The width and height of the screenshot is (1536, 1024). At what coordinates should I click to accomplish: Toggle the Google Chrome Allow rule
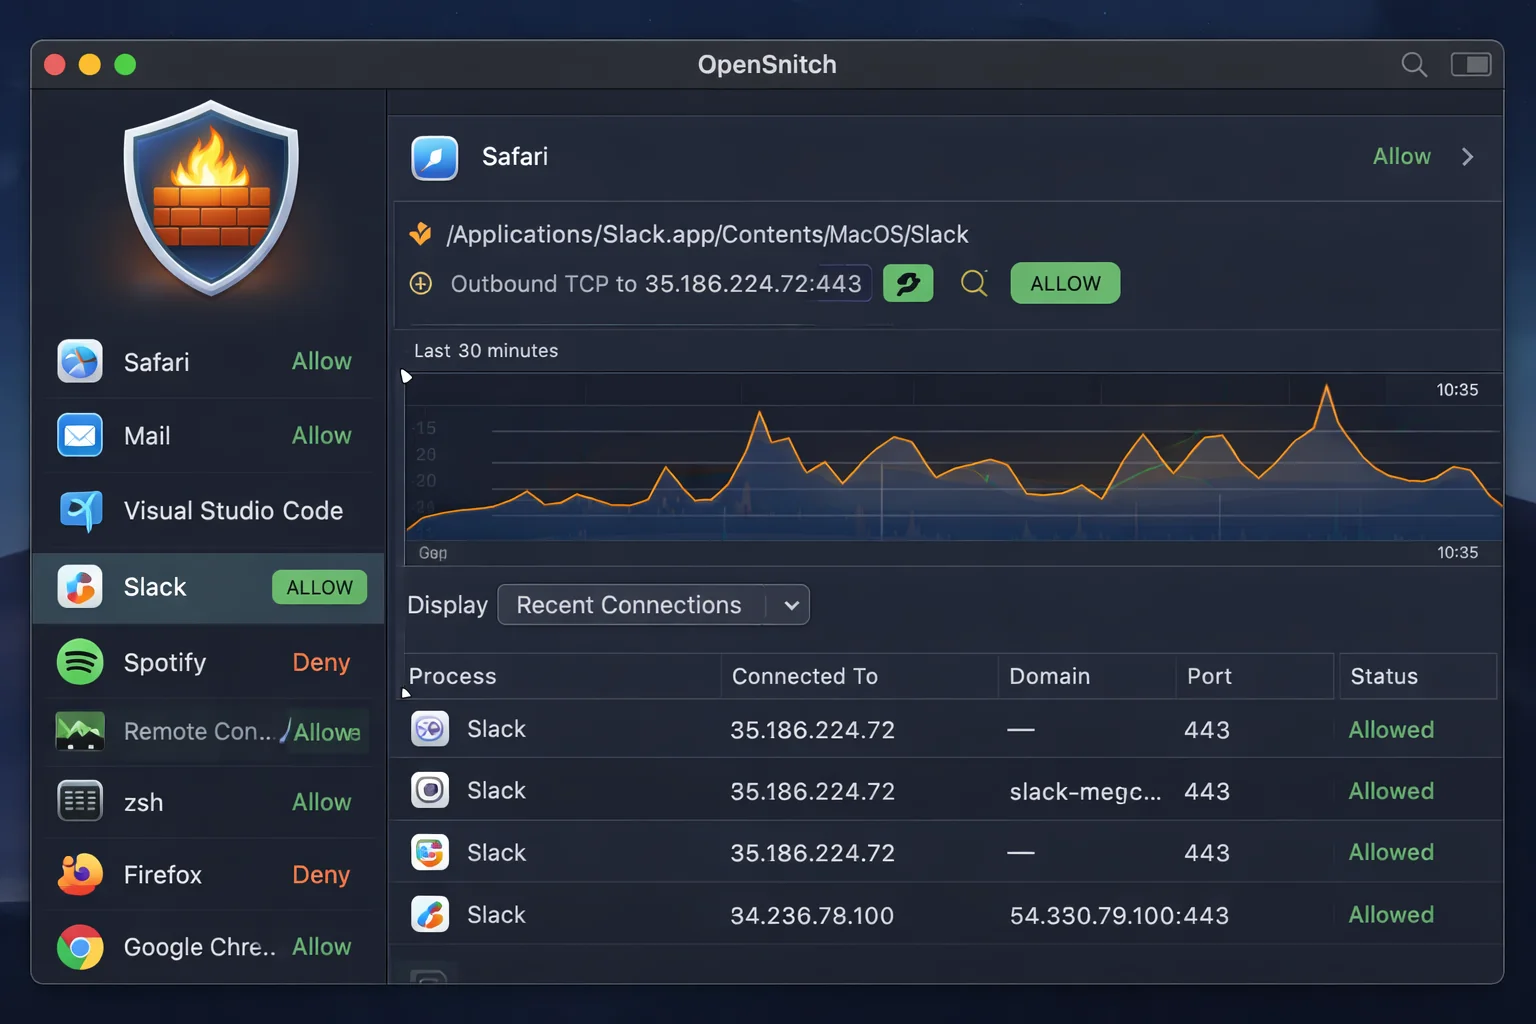point(321,947)
